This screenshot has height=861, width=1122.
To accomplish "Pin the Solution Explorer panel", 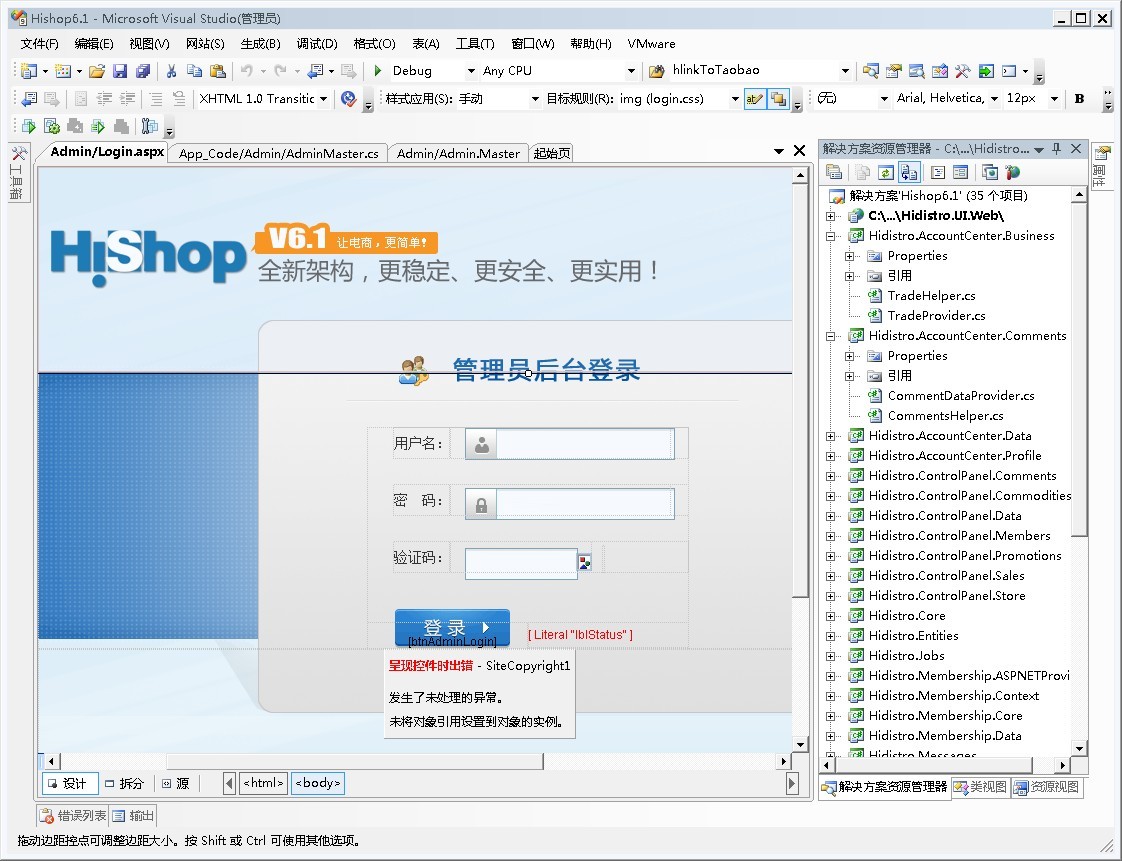I will (1057, 148).
